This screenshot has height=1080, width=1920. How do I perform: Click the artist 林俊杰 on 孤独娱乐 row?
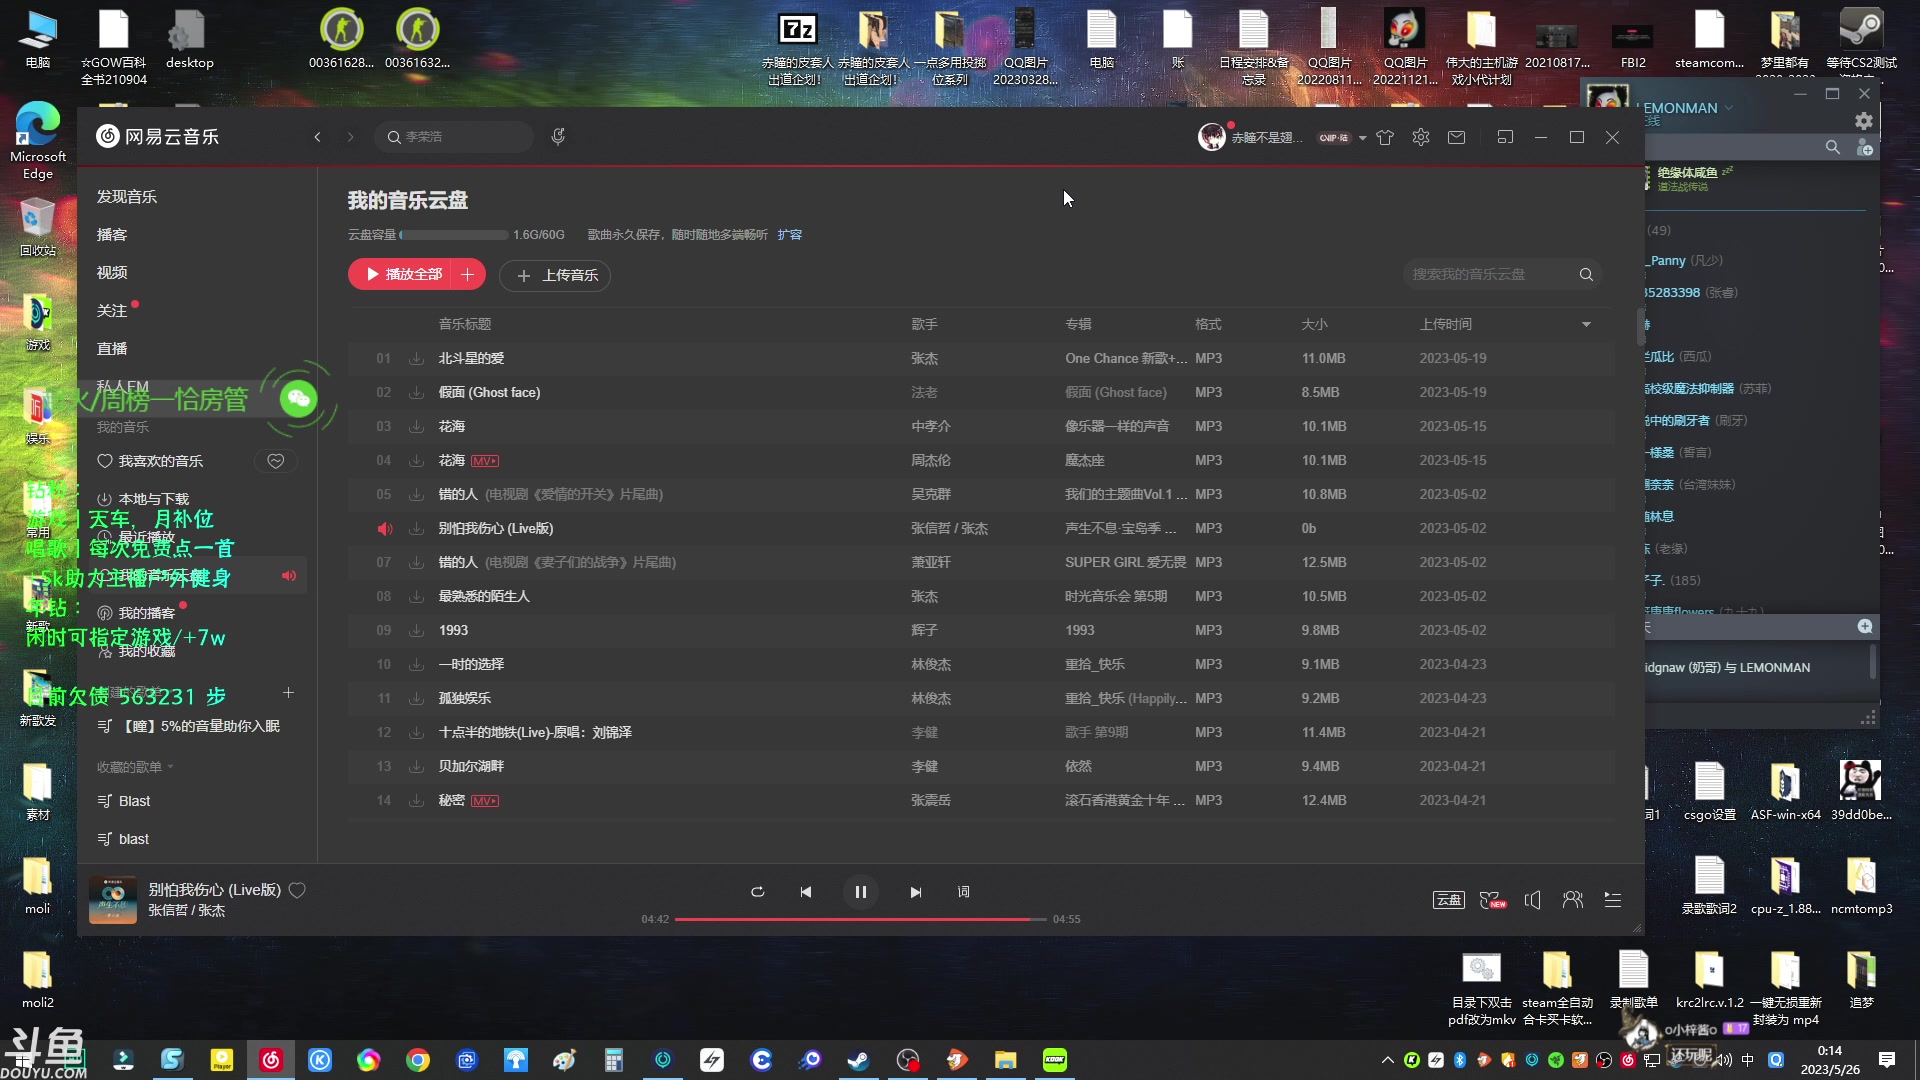point(931,699)
